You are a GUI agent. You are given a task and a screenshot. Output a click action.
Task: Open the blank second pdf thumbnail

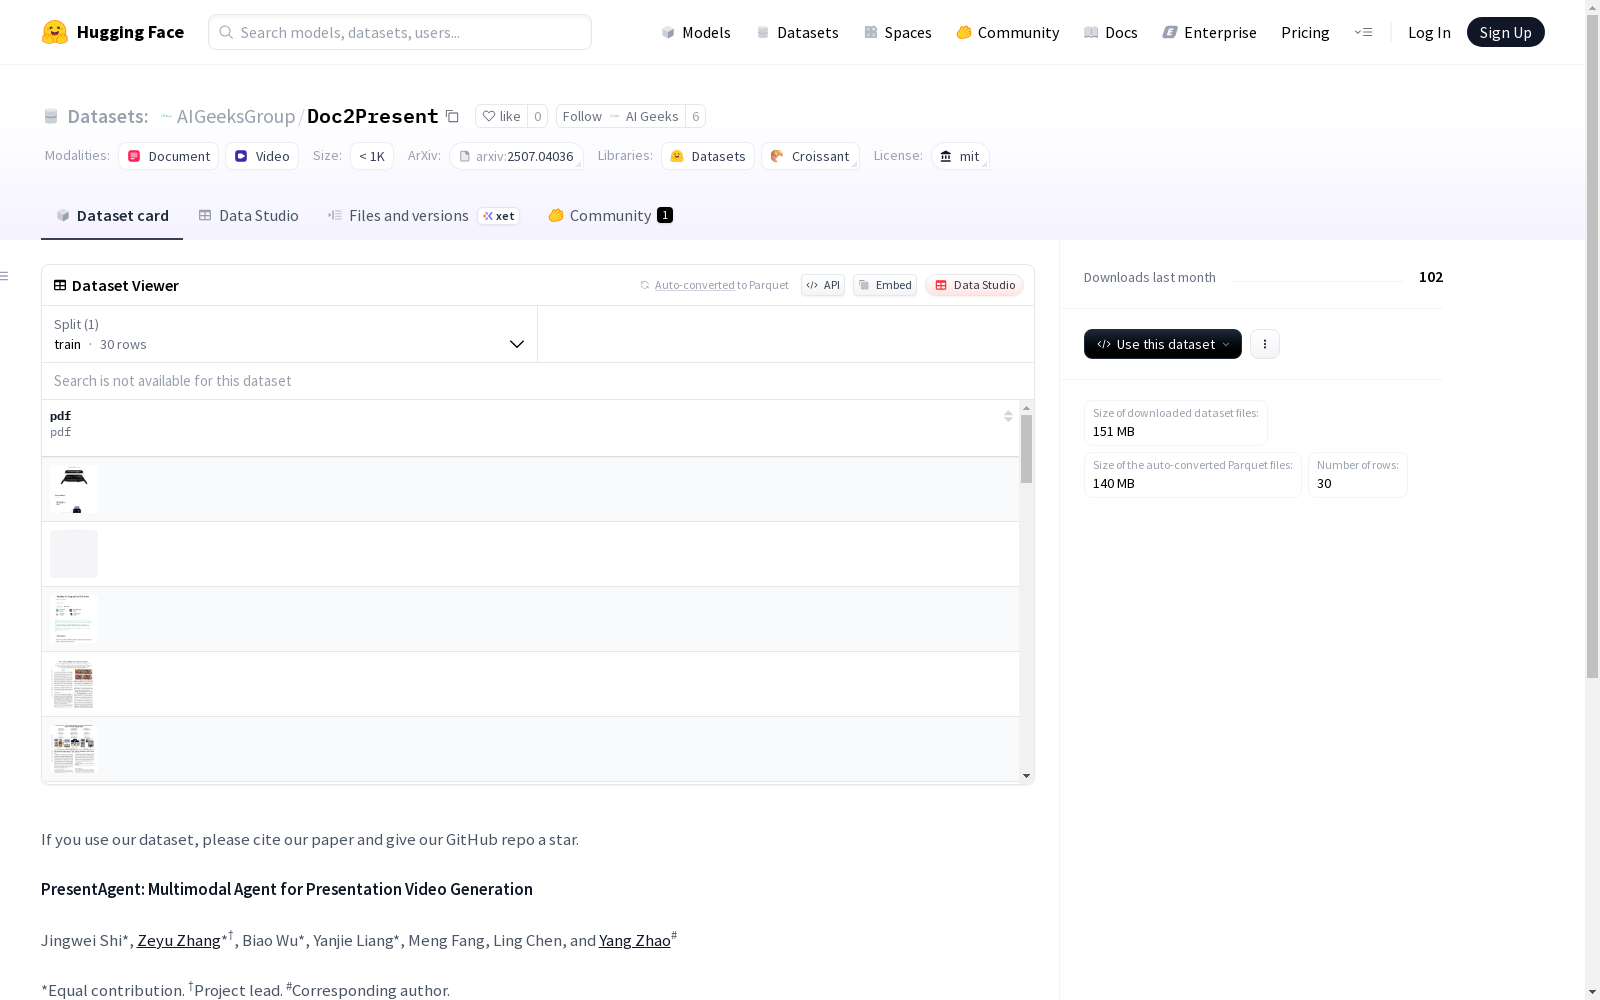(x=74, y=554)
